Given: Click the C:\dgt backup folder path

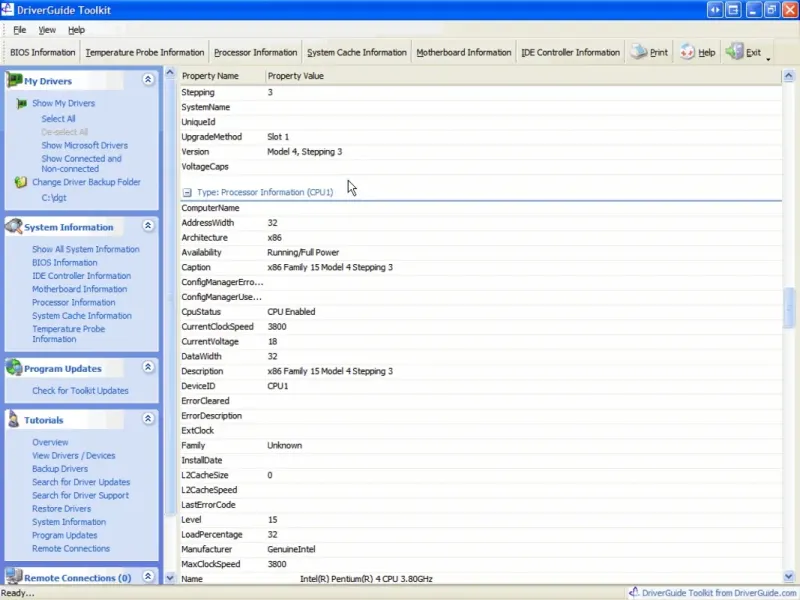Looking at the screenshot, I should pyautogui.click(x=54, y=197).
